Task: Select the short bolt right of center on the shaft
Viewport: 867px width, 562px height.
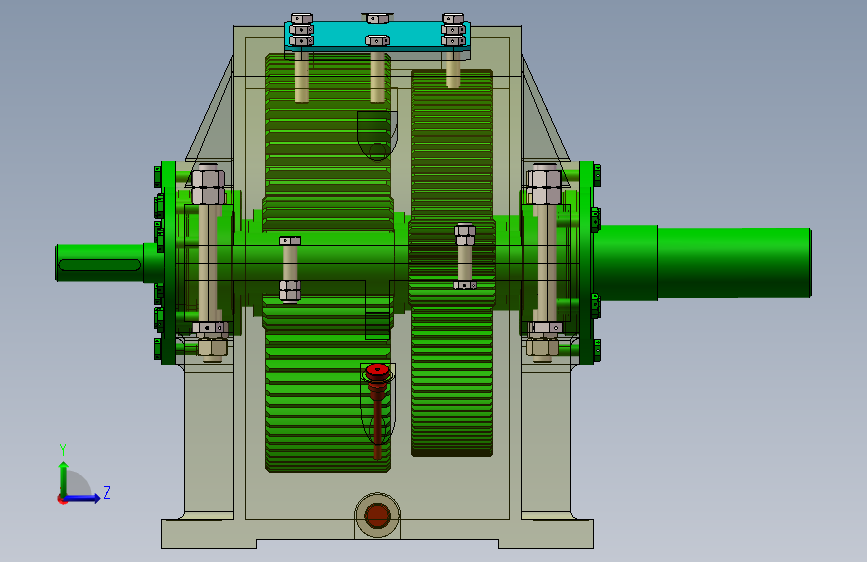Action: (465, 256)
